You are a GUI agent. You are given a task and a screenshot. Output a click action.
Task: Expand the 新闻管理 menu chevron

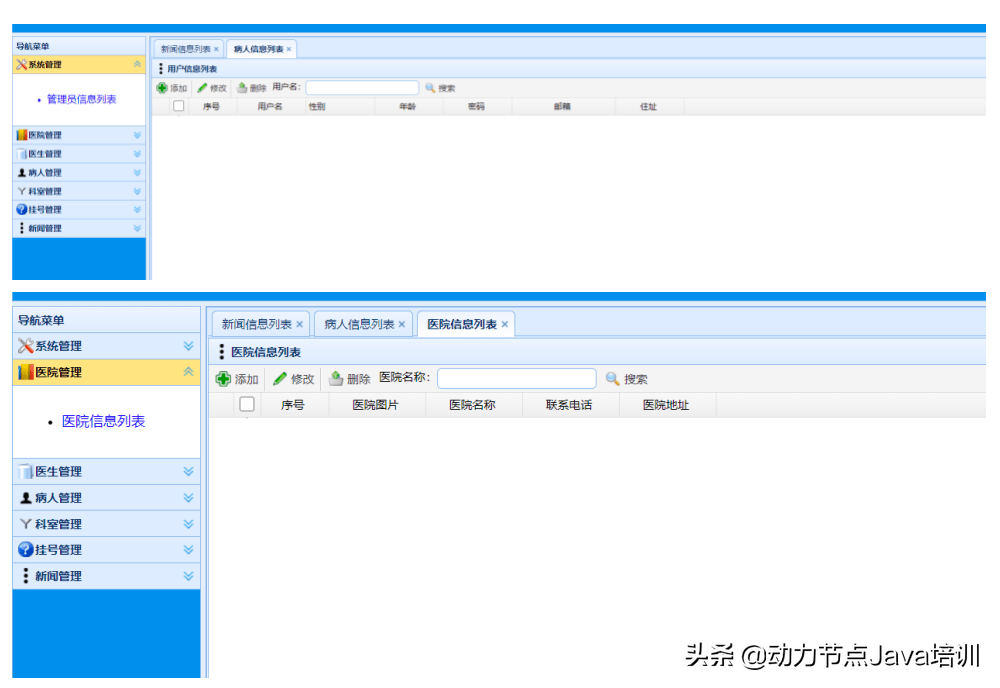(188, 575)
